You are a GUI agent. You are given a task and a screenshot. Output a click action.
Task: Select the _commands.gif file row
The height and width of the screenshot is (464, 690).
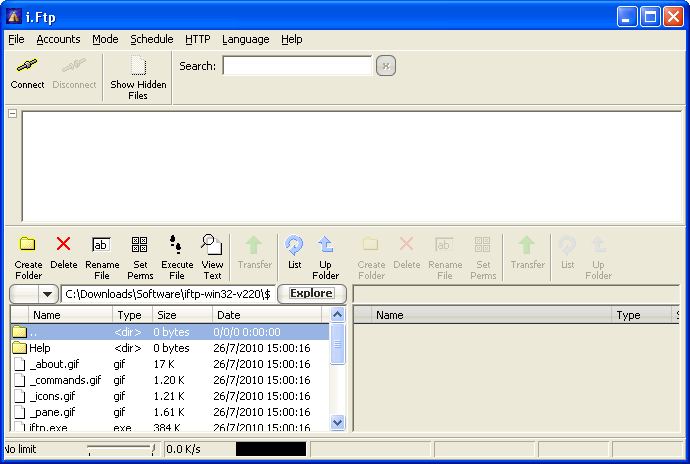tap(170, 380)
